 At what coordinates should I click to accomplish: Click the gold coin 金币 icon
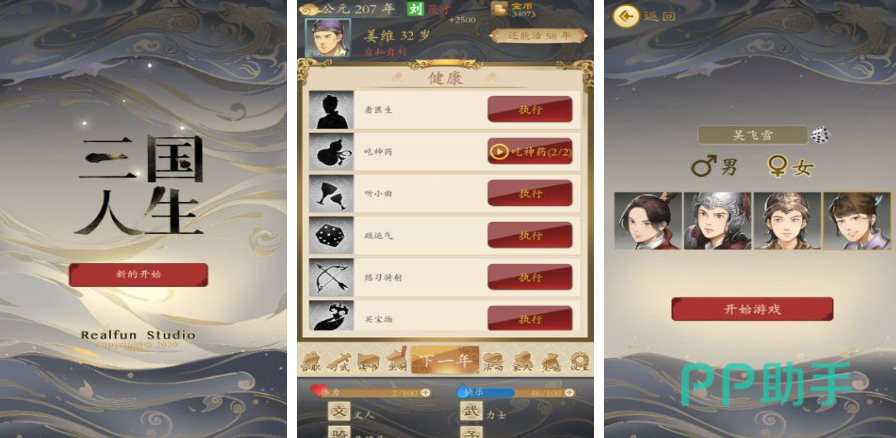(x=499, y=9)
